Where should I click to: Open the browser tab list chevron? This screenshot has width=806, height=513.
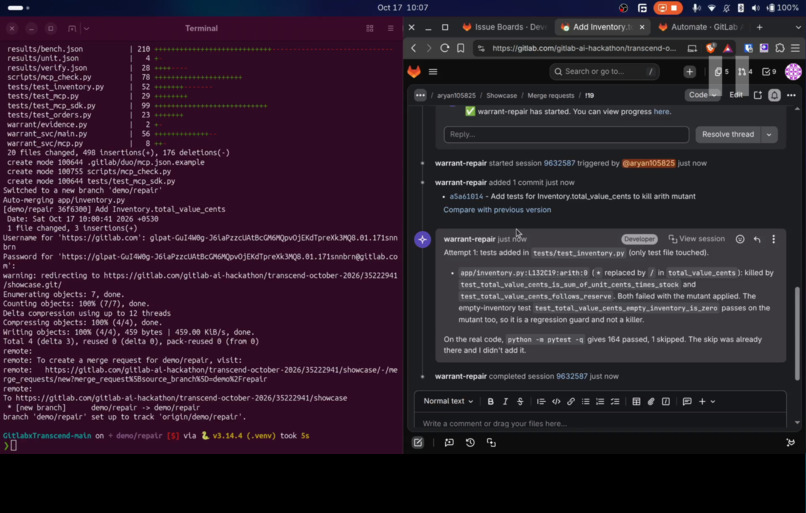pos(798,27)
